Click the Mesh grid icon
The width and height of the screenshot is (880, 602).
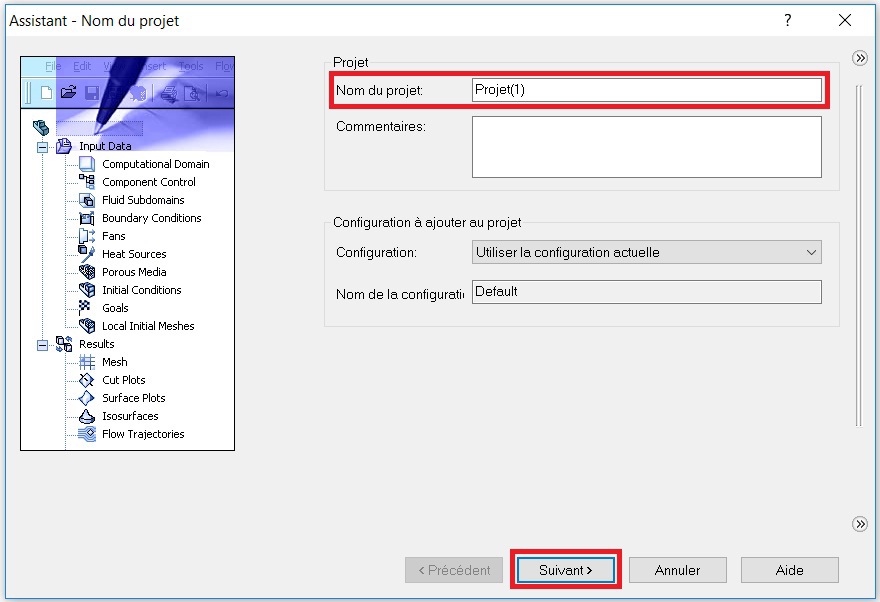click(x=86, y=362)
